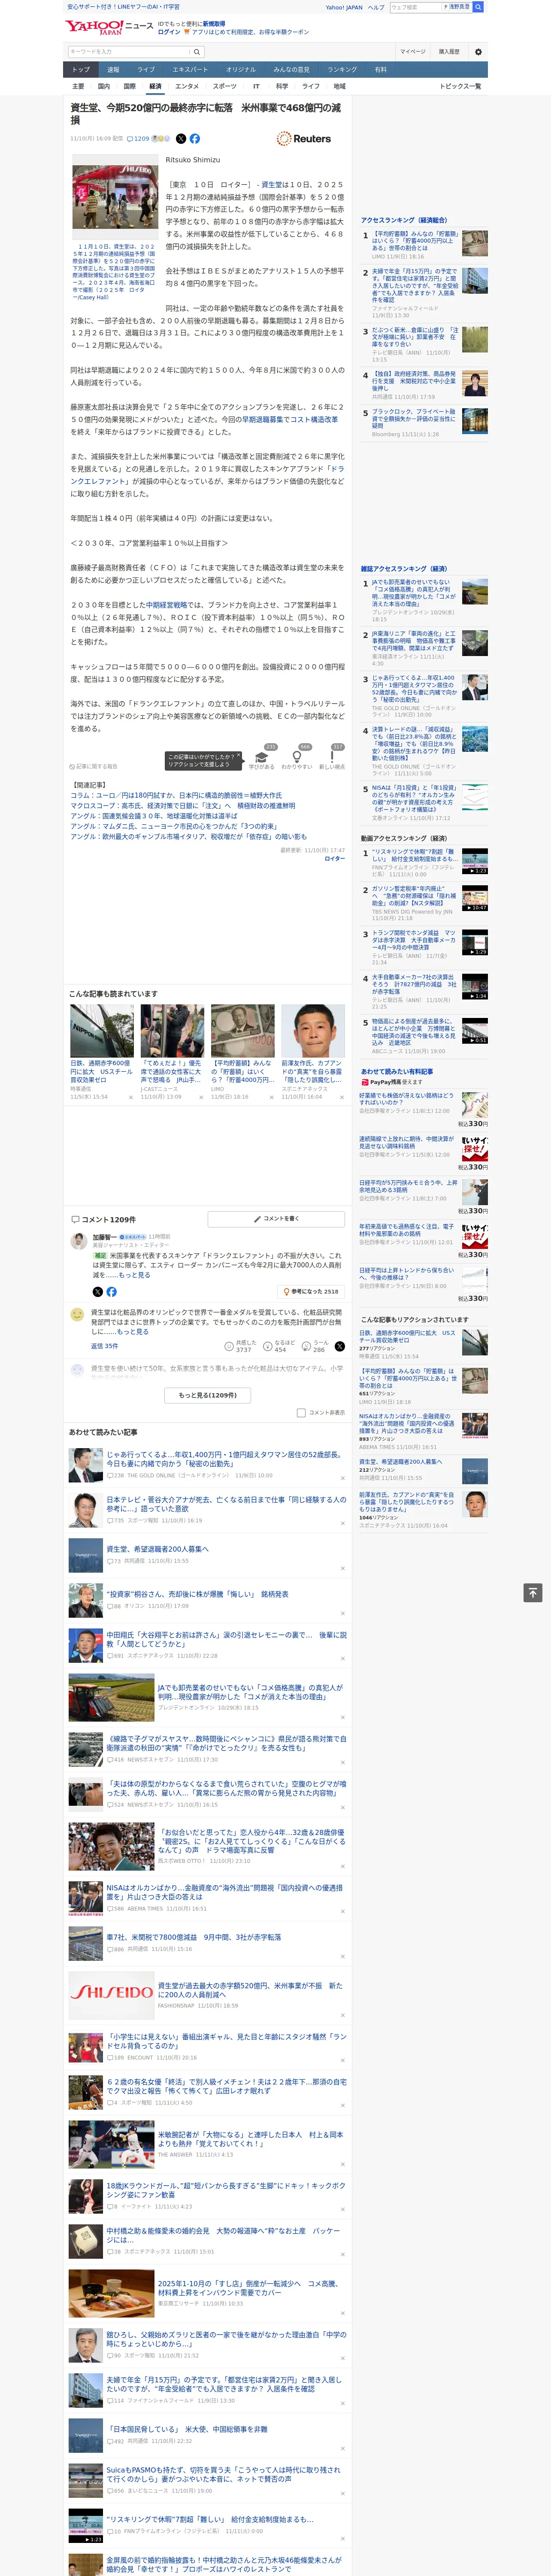Click the コメントを書く button
Image resolution: width=551 pixels, height=2576 pixels.
[276, 1219]
